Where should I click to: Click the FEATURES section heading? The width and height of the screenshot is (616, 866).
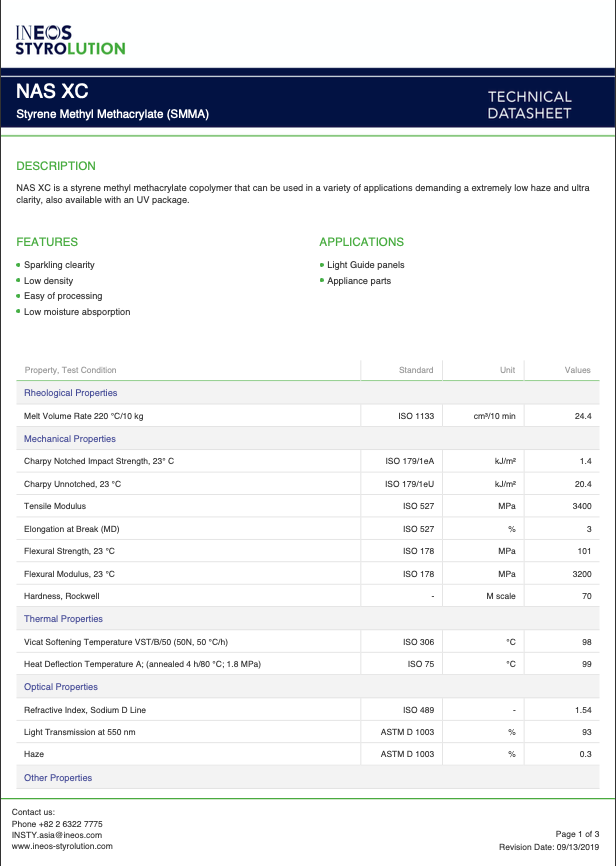click(x=47, y=242)
